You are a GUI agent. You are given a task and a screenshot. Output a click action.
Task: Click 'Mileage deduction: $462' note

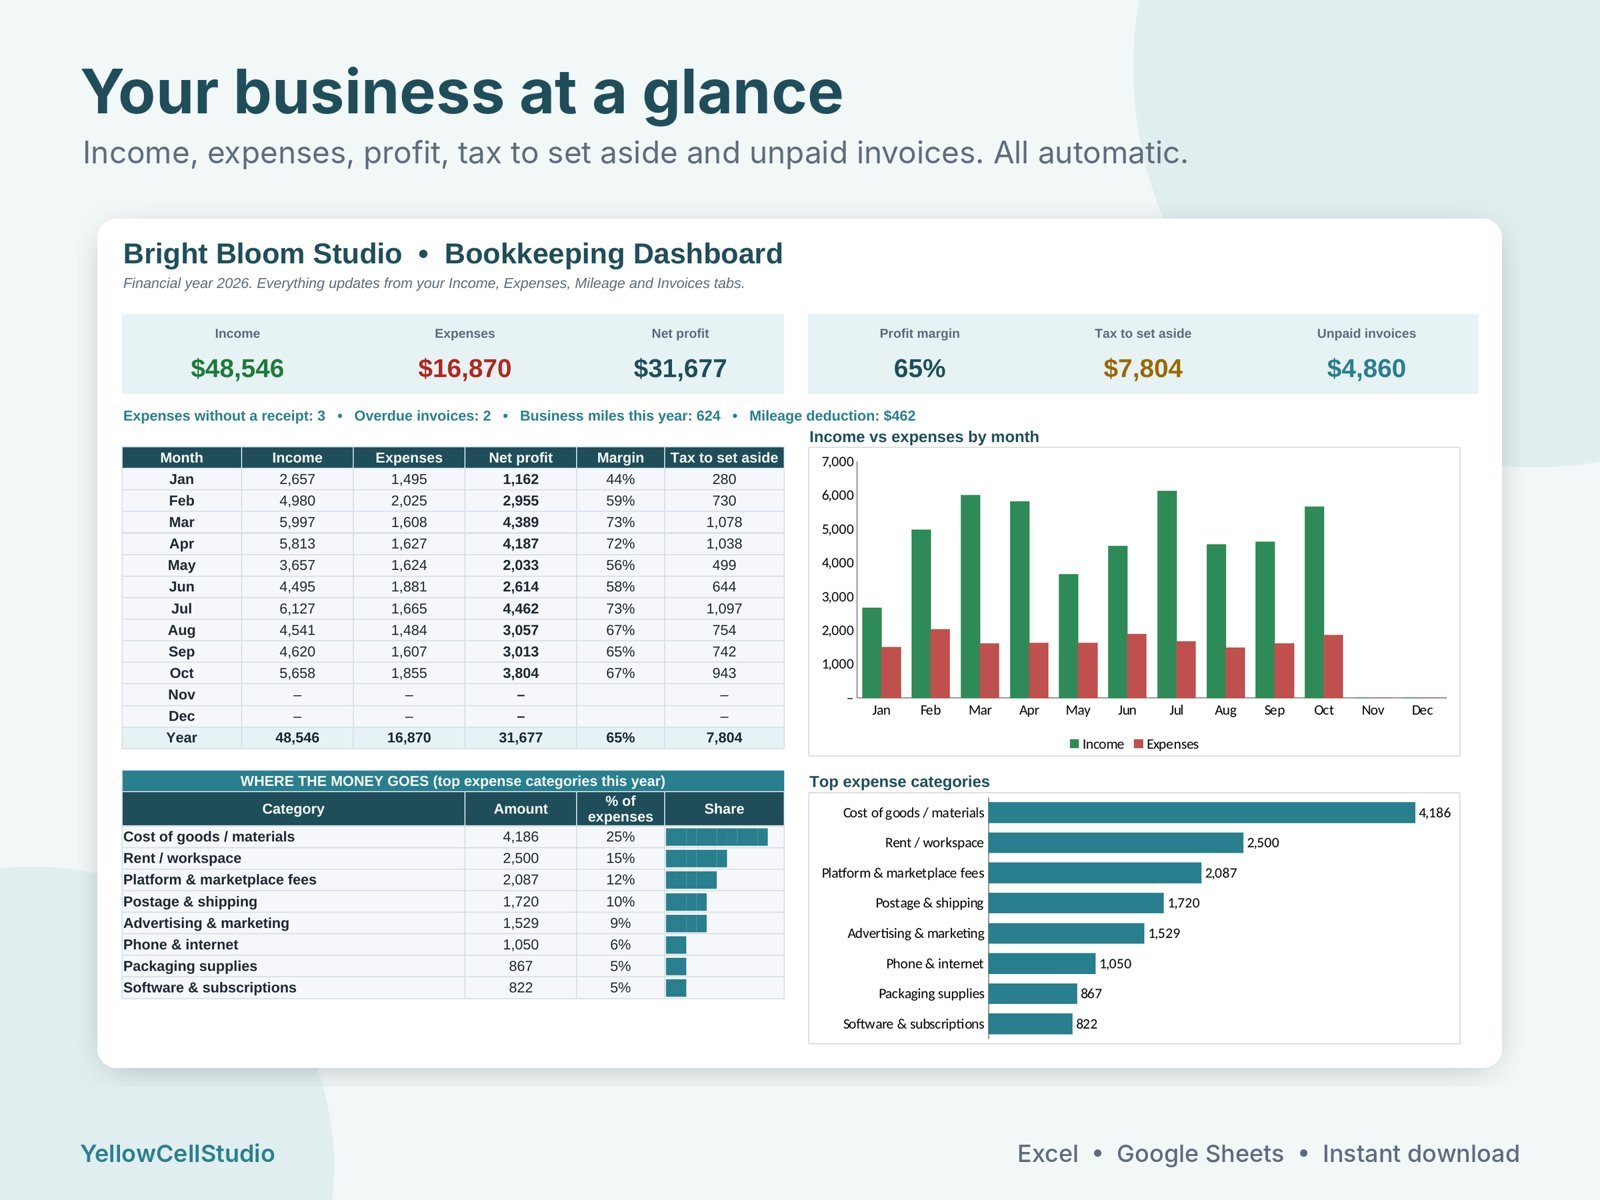coord(832,416)
